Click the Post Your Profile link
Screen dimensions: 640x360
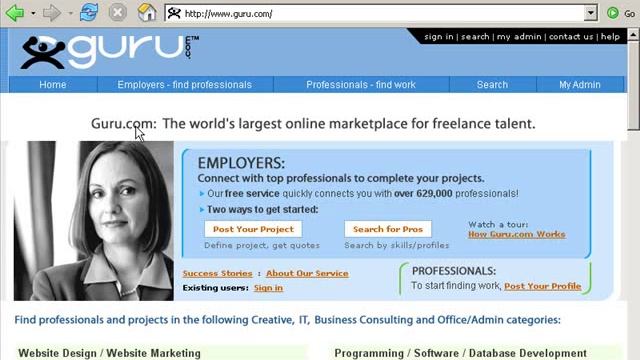542,286
